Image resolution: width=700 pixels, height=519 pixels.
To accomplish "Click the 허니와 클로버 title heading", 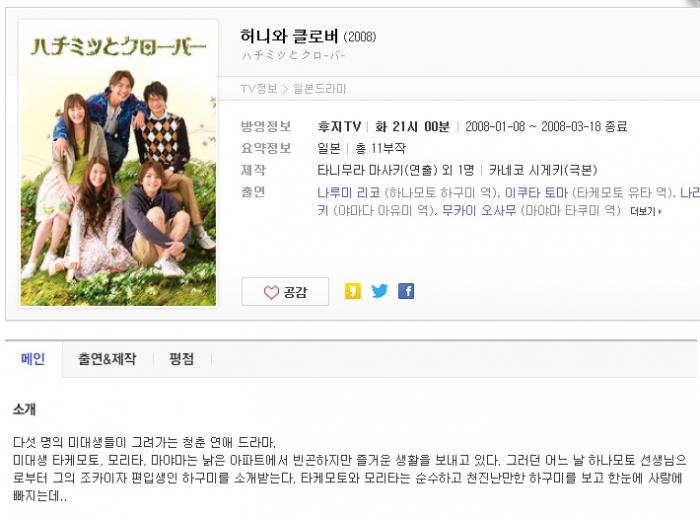I will click(x=289, y=36).
